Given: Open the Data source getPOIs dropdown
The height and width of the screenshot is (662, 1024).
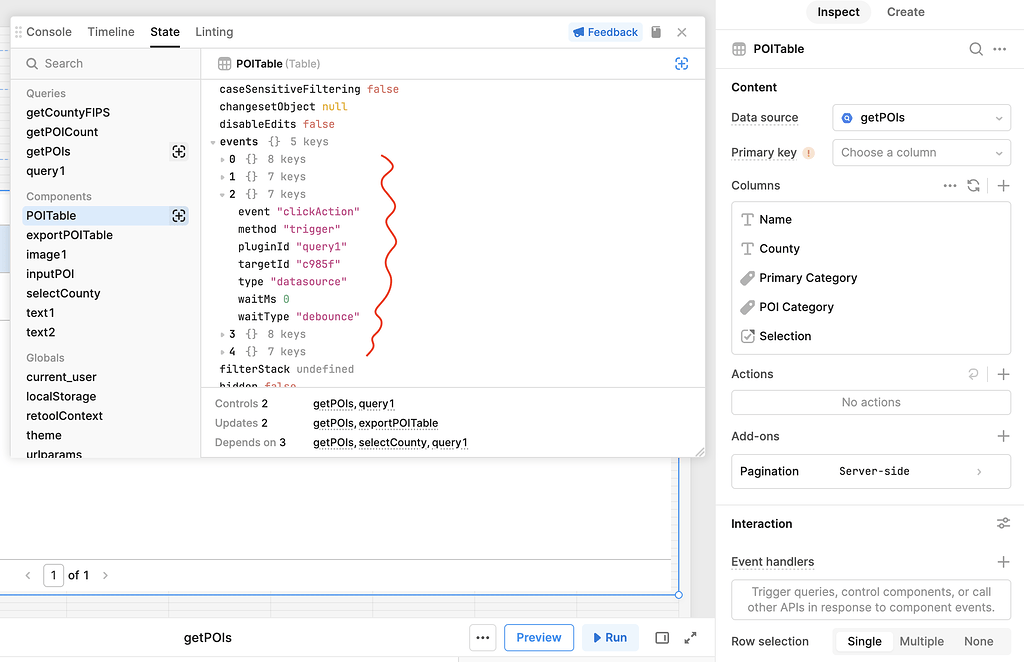Looking at the screenshot, I should 921,118.
